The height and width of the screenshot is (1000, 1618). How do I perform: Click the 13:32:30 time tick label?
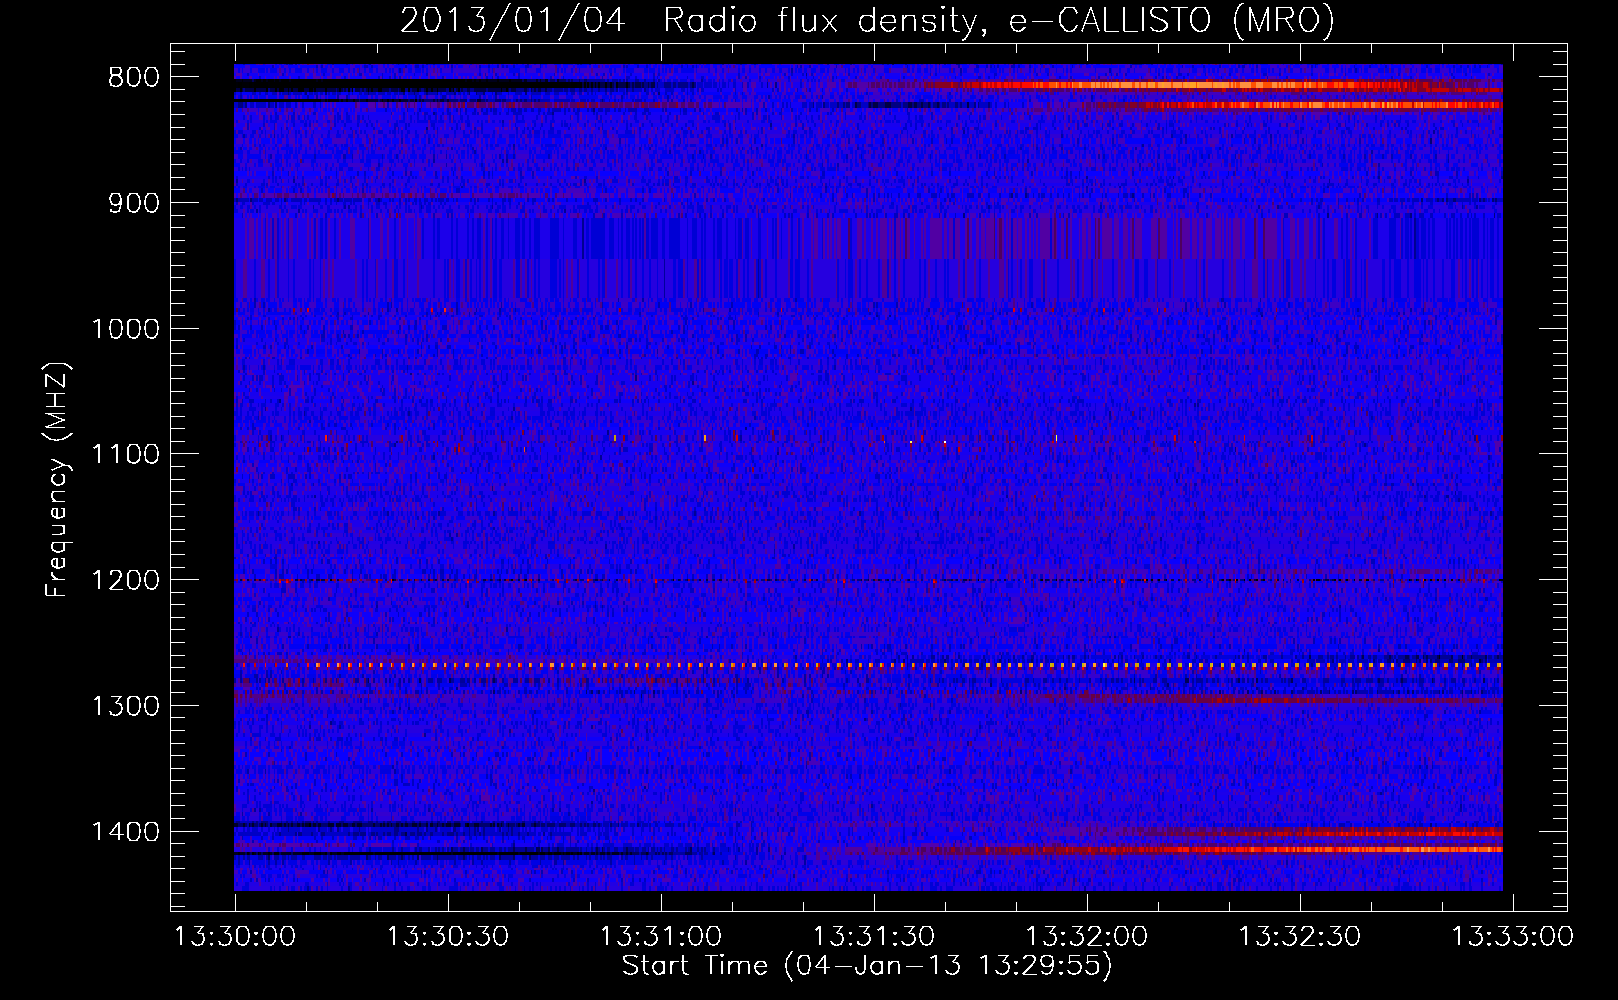(x=1300, y=937)
